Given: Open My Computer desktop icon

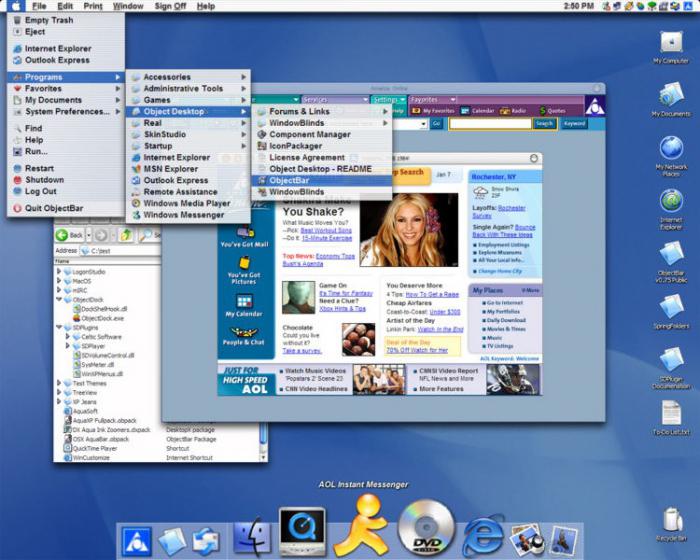Looking at the screenshot, I should pyautogui.click(x=671, y=47).
